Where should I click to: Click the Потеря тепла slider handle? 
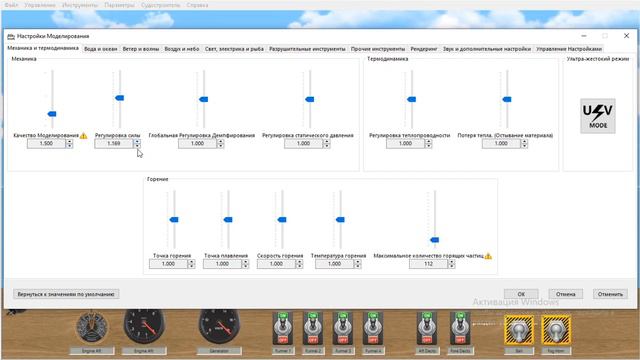point(507,99)
